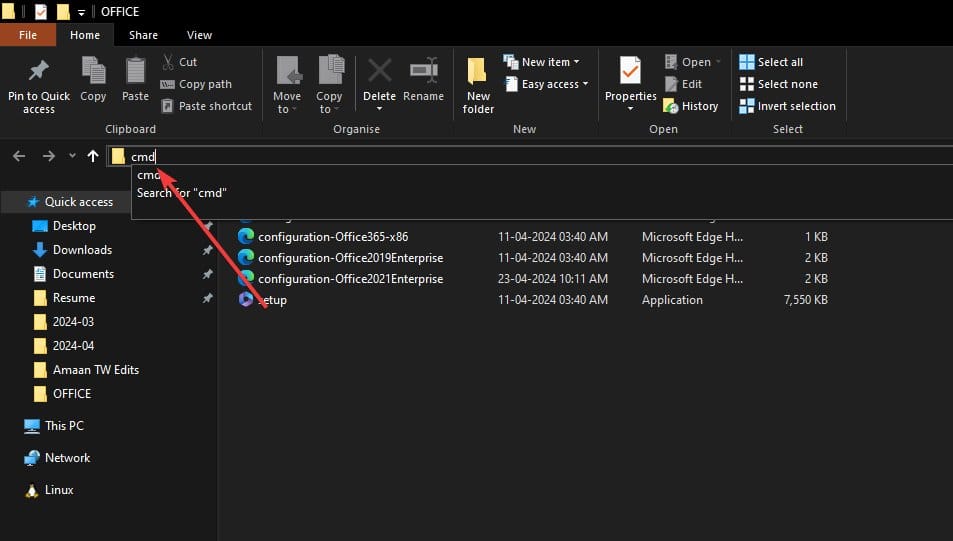953x541 pixels.
Task: Click the History command
Action: (x=691, y=106)
